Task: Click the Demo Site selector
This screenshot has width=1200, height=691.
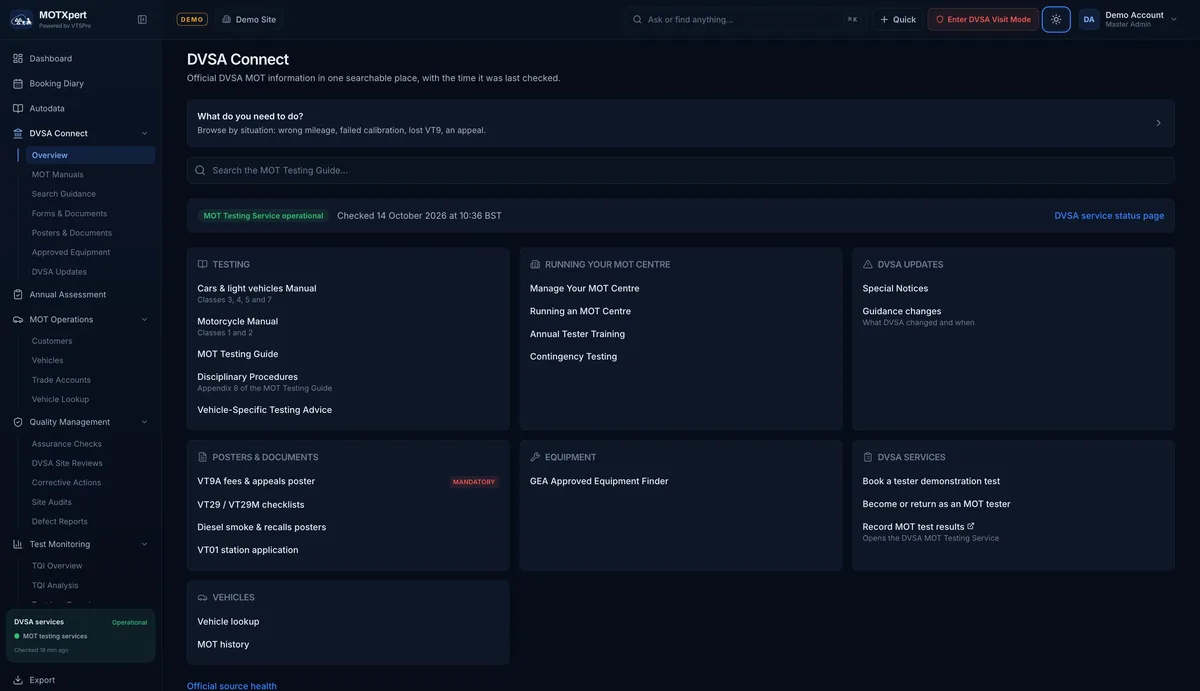Action: (x=249, y=19)
